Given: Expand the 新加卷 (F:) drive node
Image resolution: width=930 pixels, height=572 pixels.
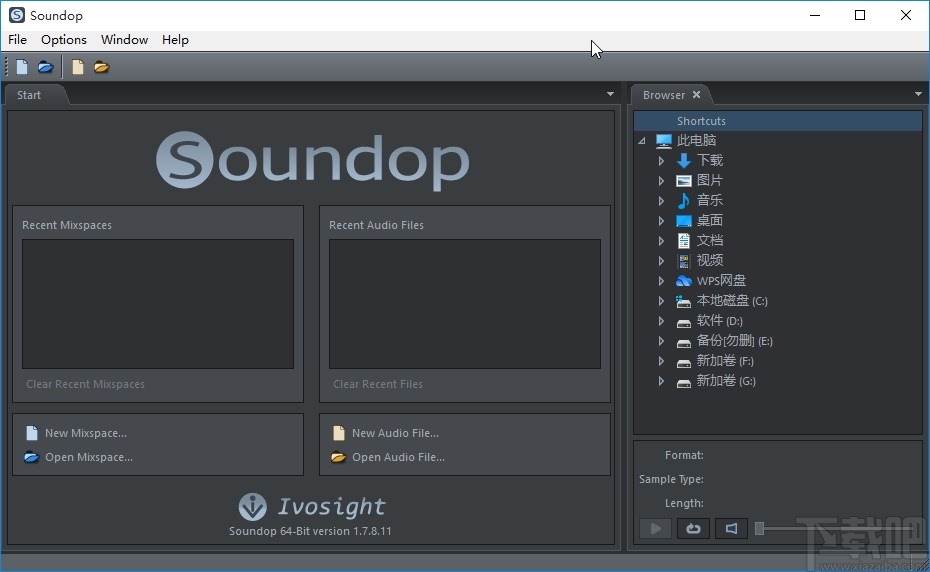Looking at the screenshot, I should [x=661, y=361].
